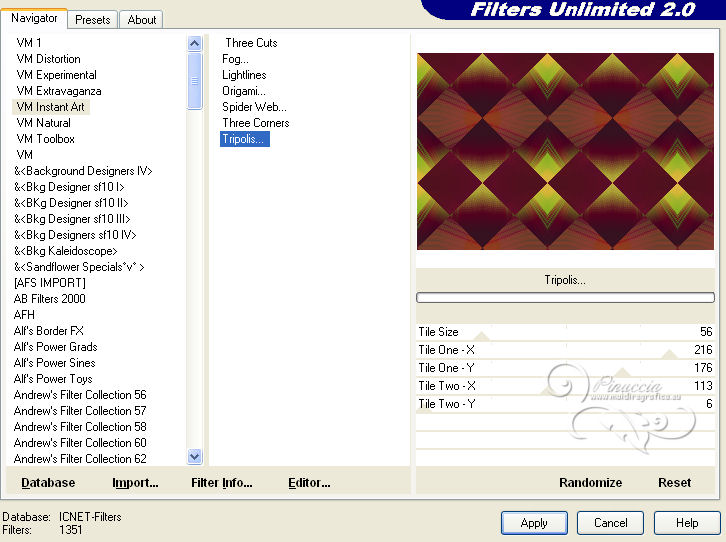The image size is (726, 542).
Task: Open the Editor... button
Action: click(309, 483)
